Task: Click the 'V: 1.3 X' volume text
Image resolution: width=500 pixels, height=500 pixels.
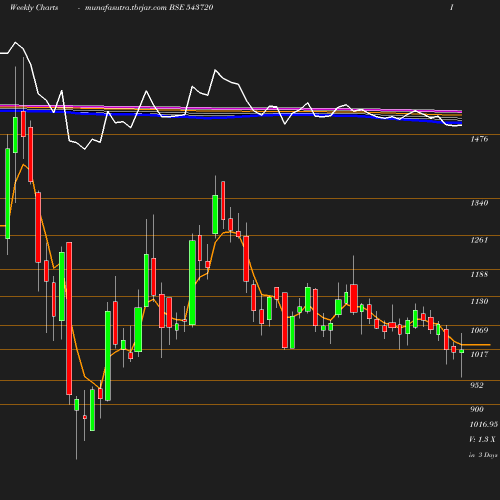Action: pyautogui.click(x=482, y=439)
